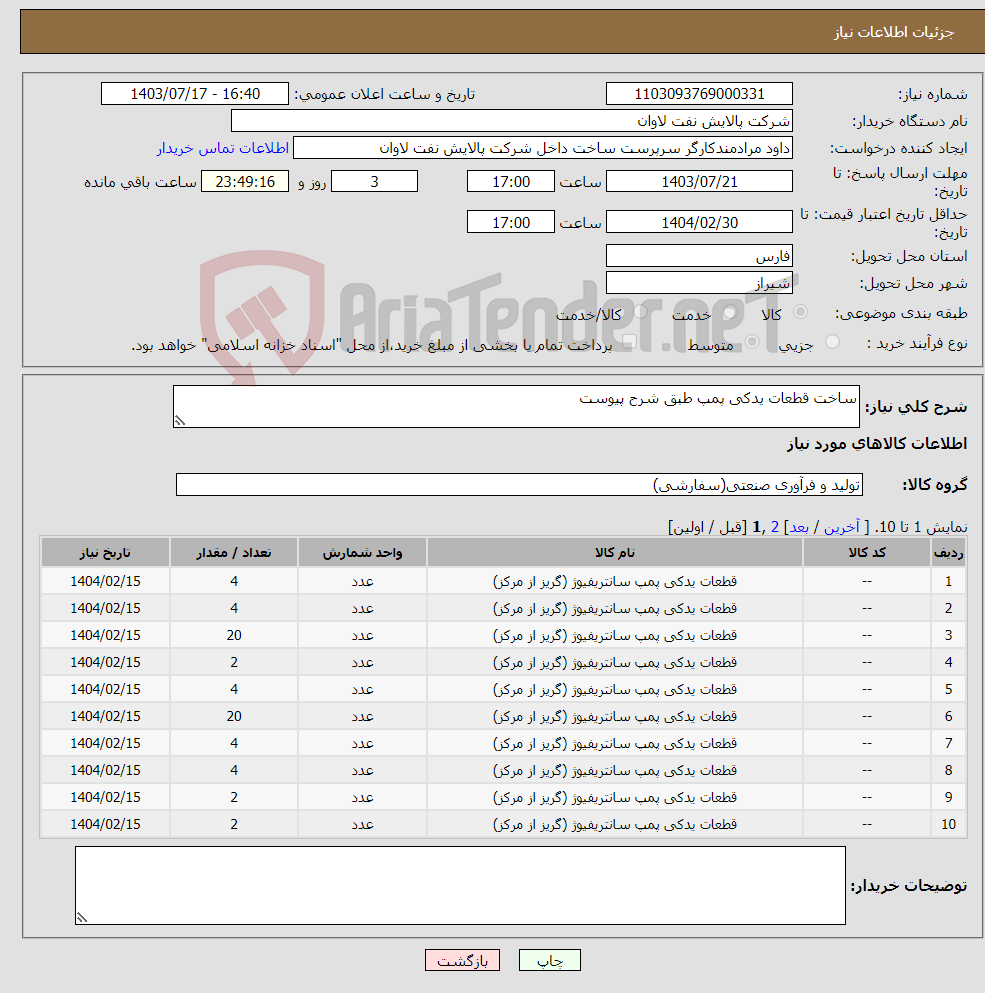The height and width of the screenshot is (993, 985).
Task: Click quantity 2 in row 4
Action: [x=234, y=662]
